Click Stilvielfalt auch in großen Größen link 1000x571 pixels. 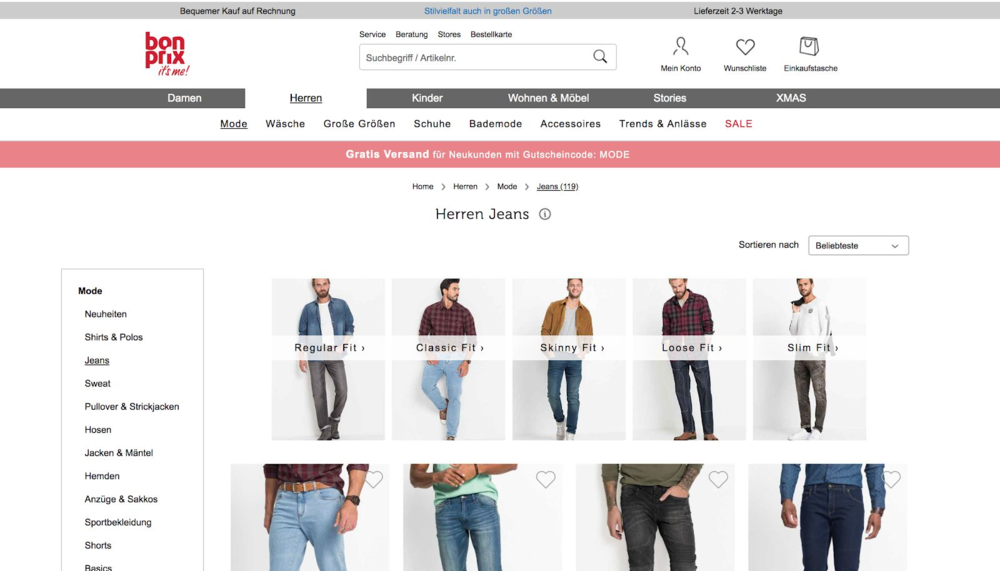pyautogui.click(x=488, y=11)
